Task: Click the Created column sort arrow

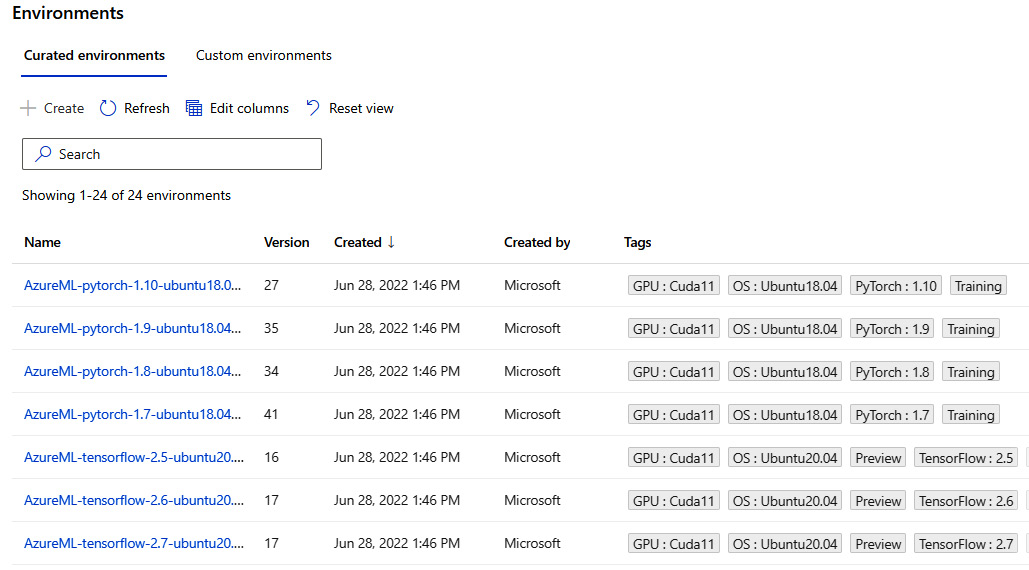Action: click(x=391, y=242)
